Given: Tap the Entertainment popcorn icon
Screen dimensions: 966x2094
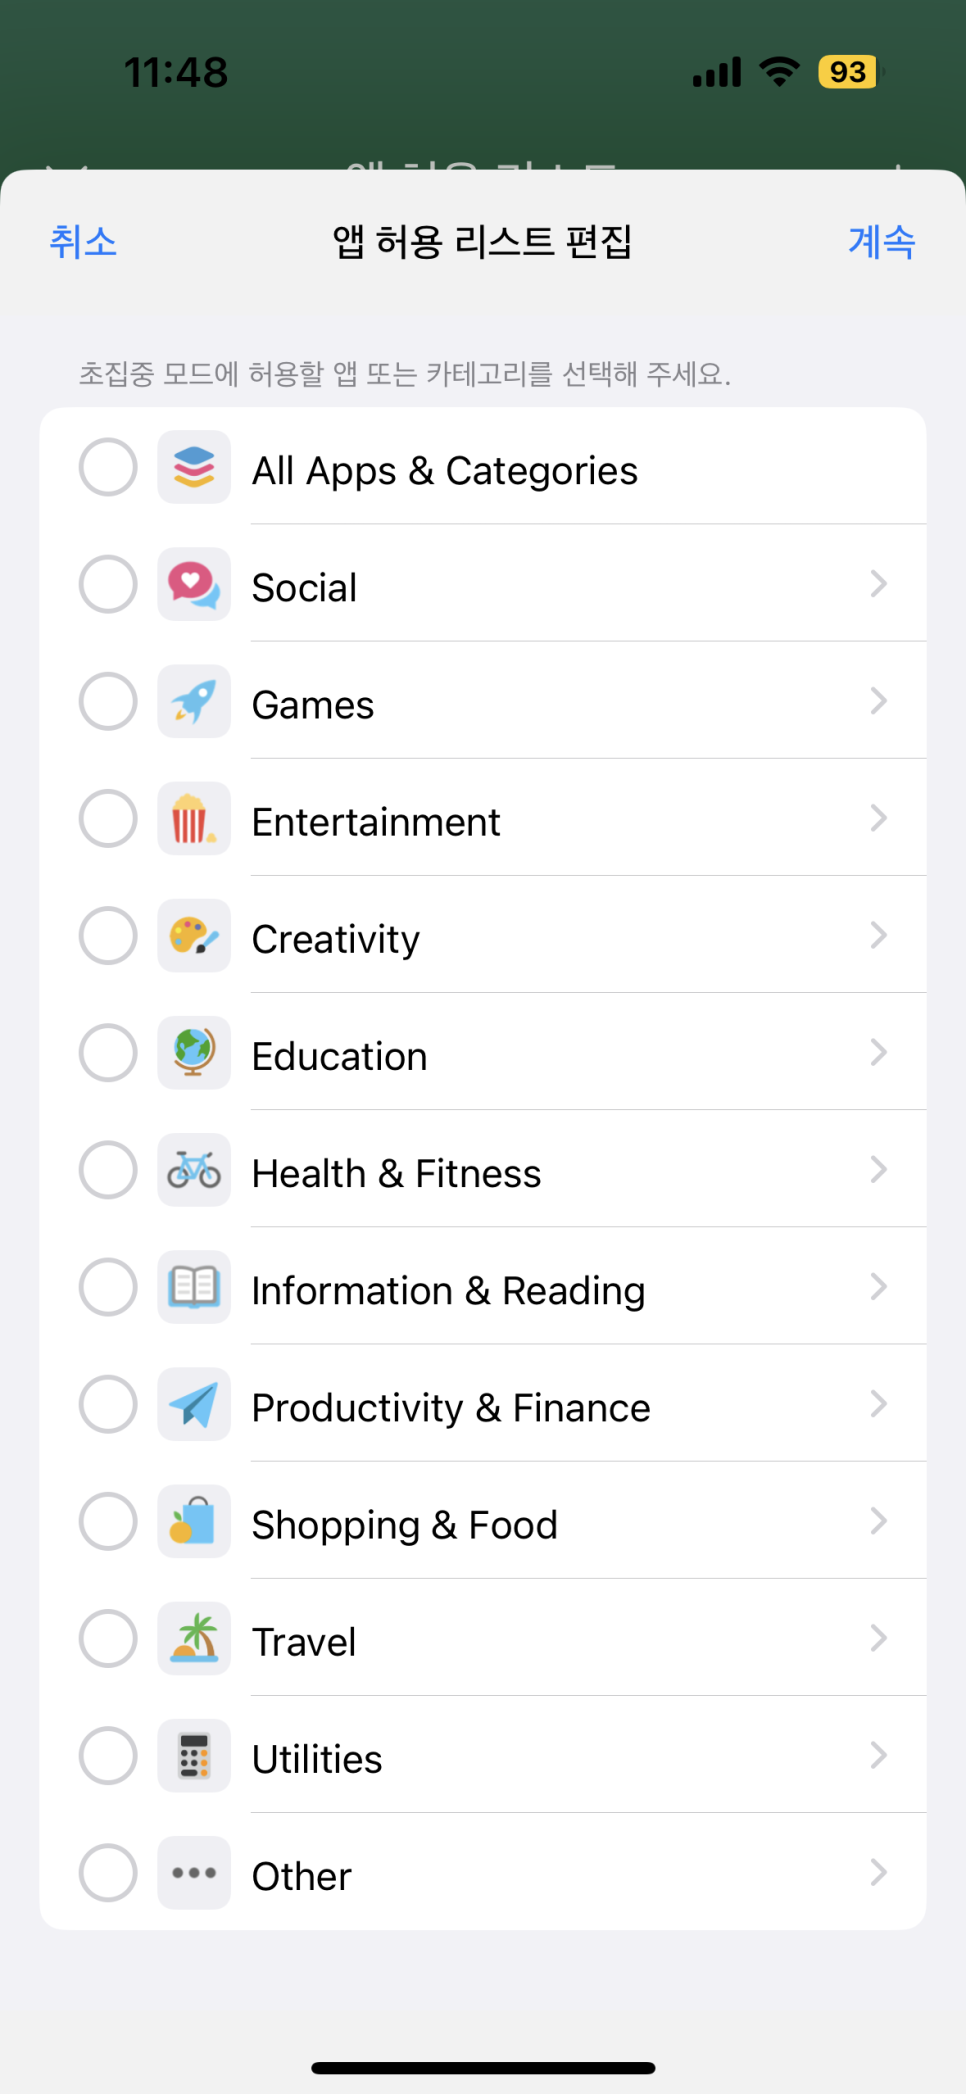Looking at the screenshot, I should pos(194,819).
